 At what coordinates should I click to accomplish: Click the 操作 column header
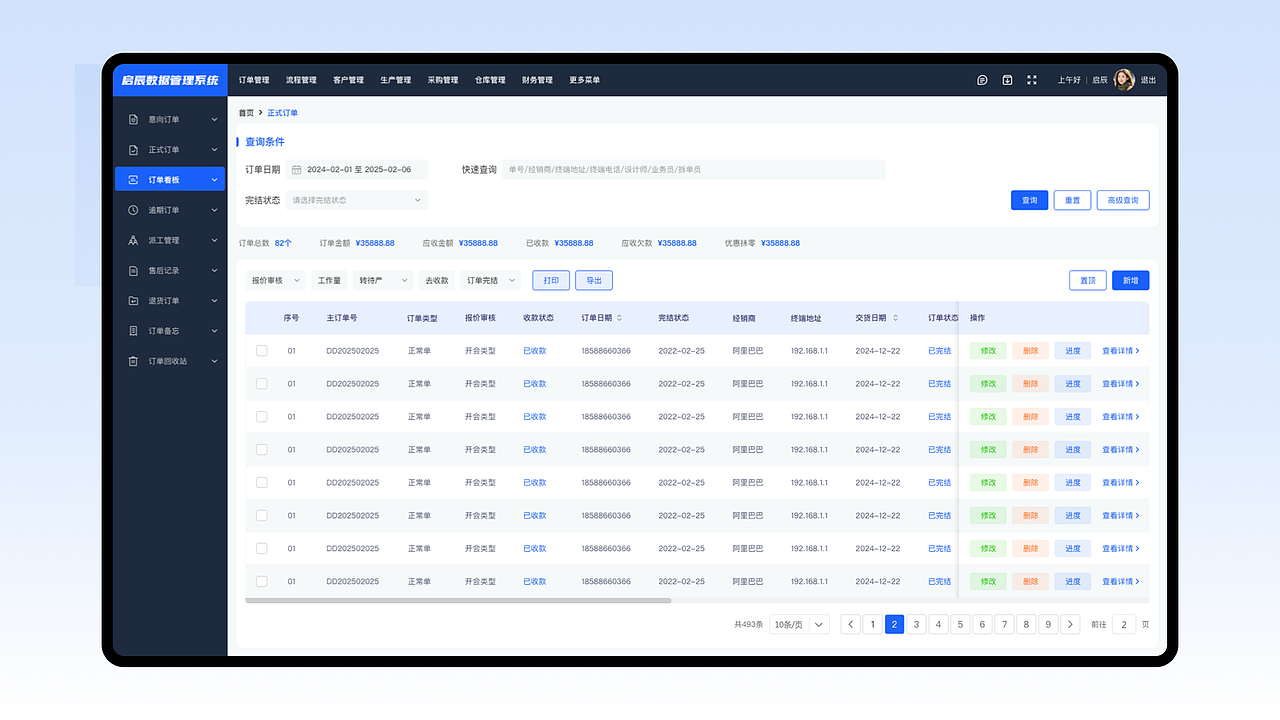[x=977, y=318]
